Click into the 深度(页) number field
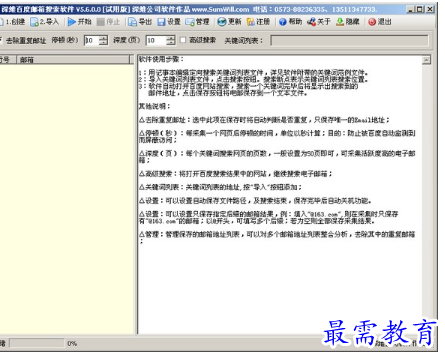The width and height of the screenshot is (445, 364). 156,40
